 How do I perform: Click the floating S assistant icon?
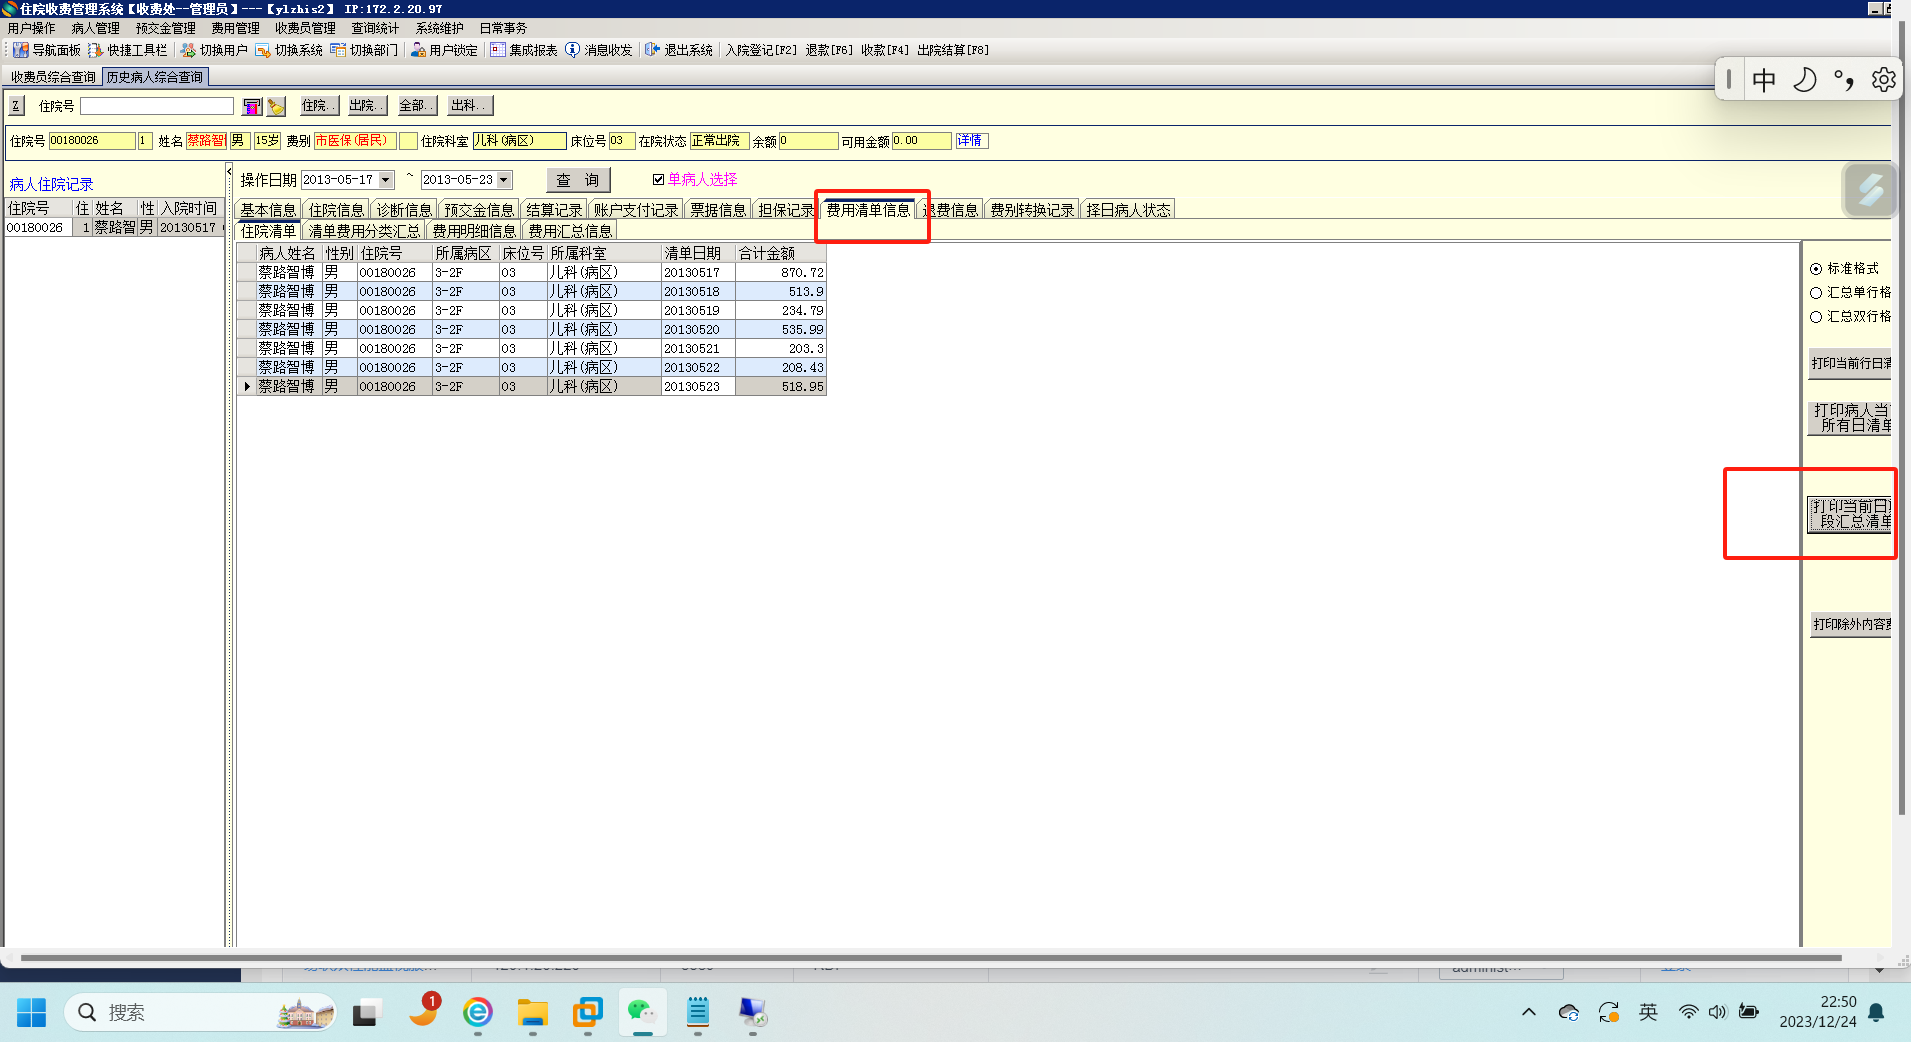1870,190
